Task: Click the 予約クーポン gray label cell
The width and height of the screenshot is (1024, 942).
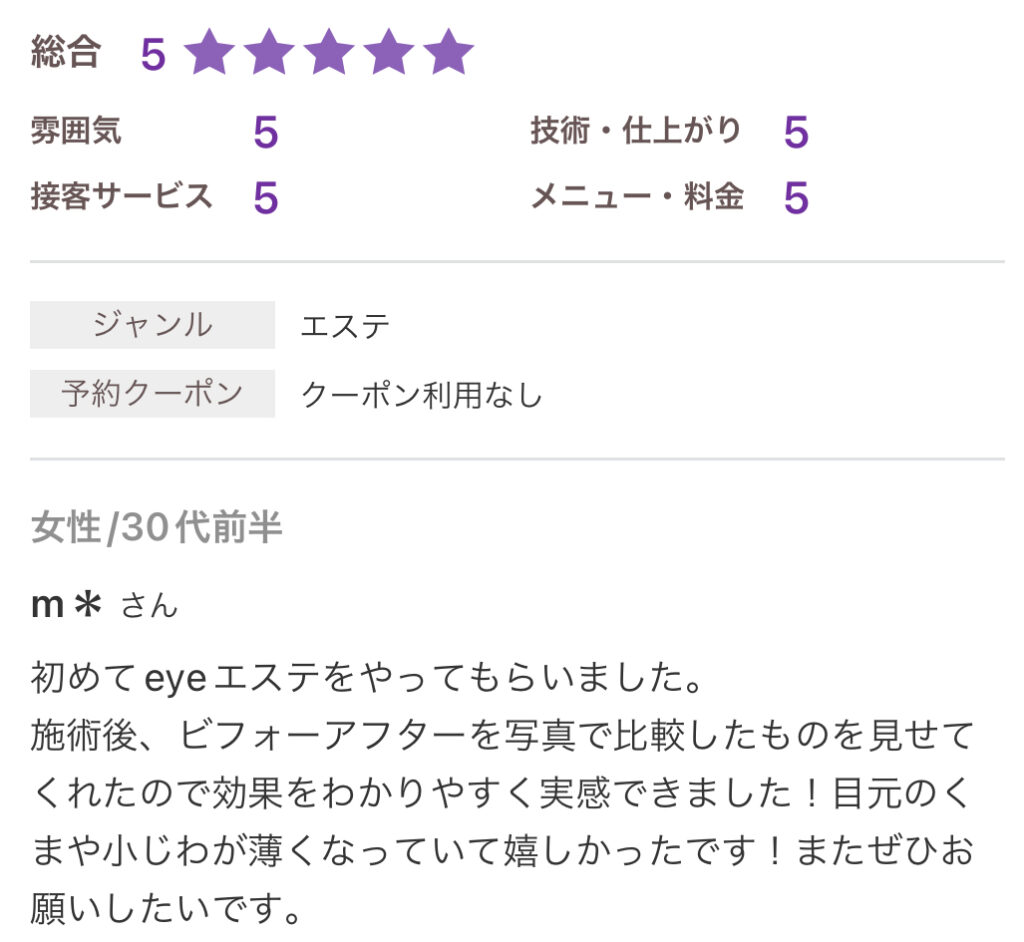Action: (x=152, y=393)
